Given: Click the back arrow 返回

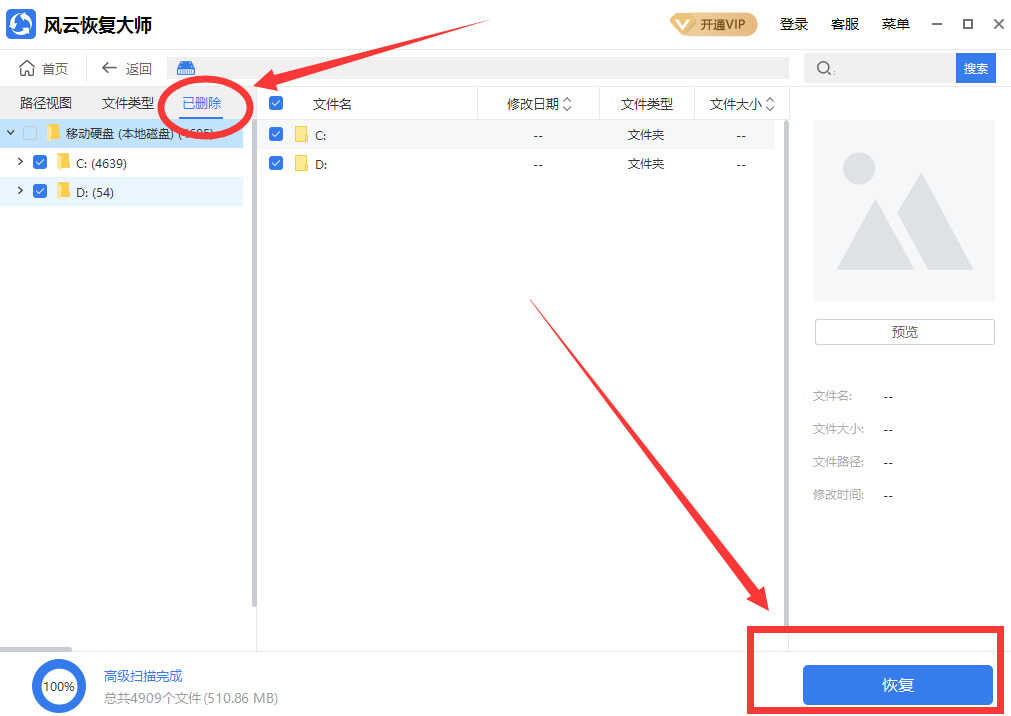Looking at the screenshot, I should coord(110,68).
